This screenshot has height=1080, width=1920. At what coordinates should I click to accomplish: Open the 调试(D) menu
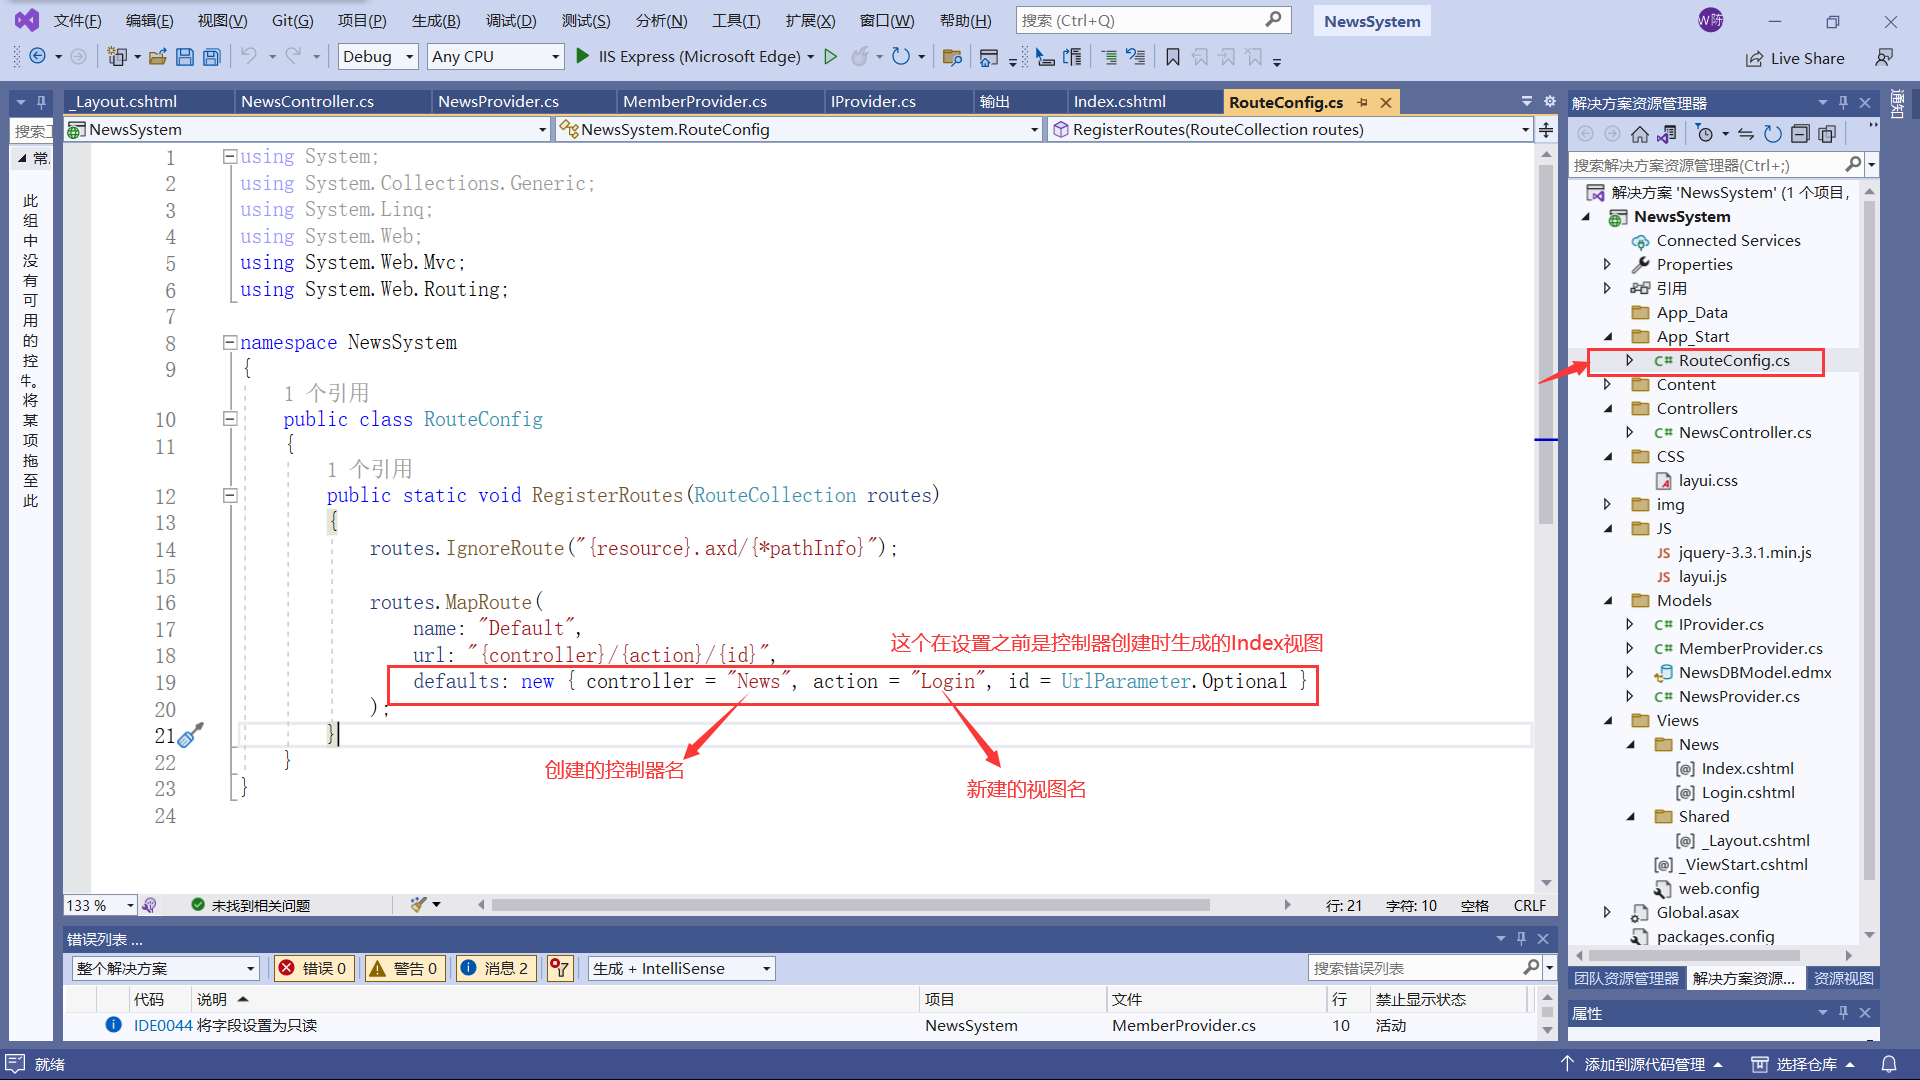[x=511, y=20]
